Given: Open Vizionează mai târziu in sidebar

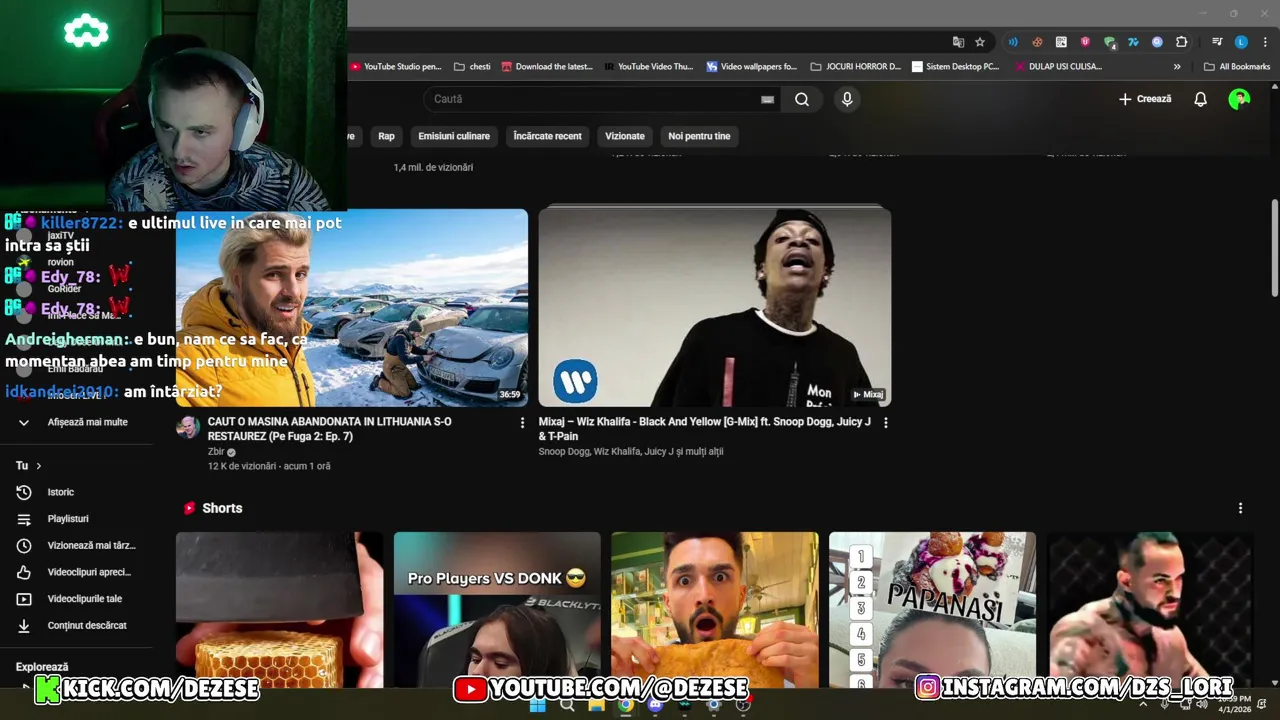Looking at the screenshot, I should [76, 545].
